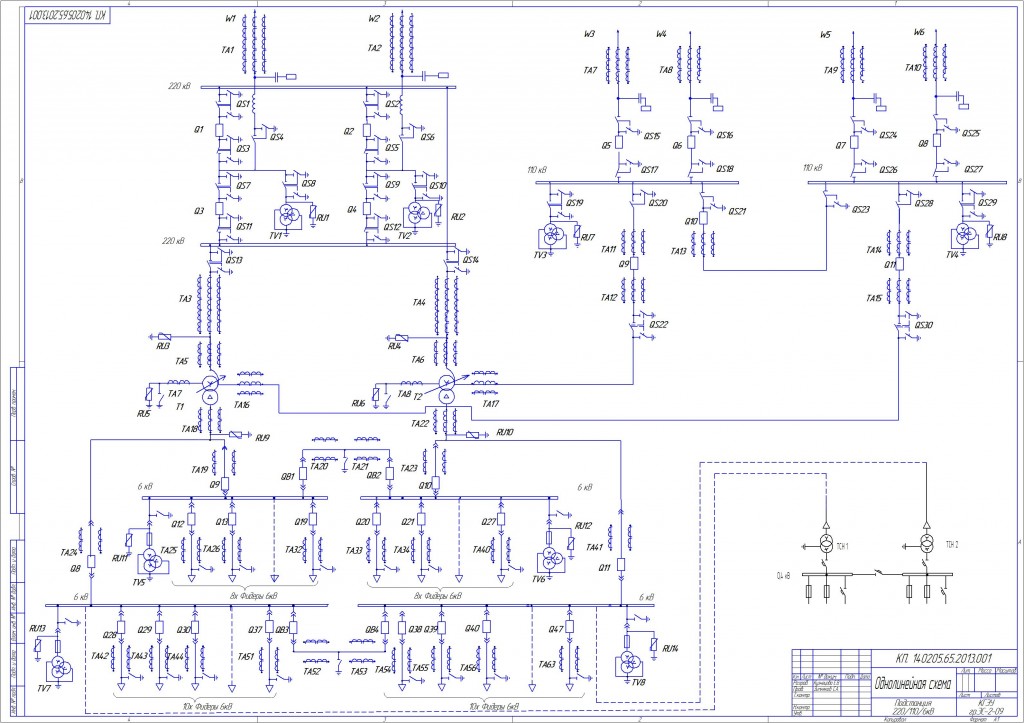
Task: Click the RU1 surge arrester symbol
Action: click(313, 211)
